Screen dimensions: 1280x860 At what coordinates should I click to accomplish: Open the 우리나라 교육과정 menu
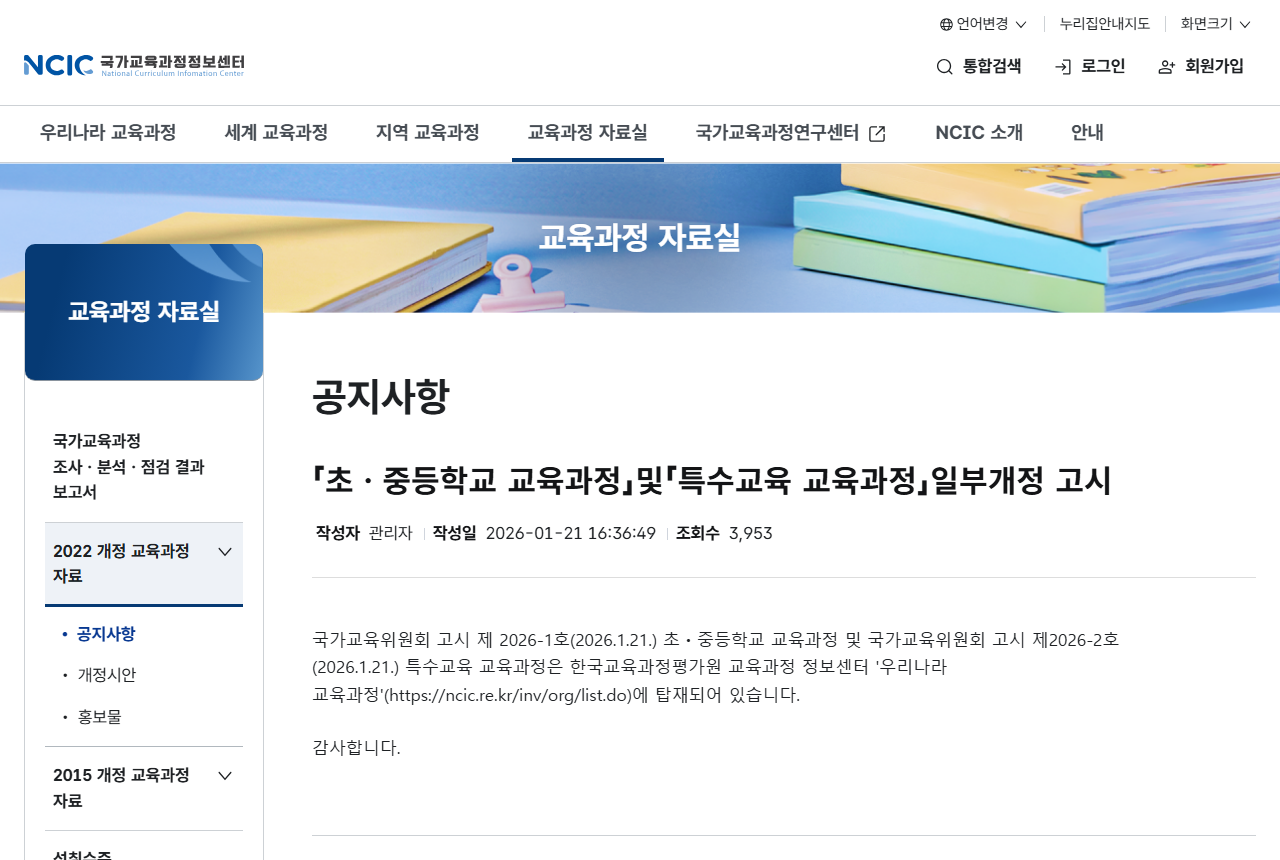[108, 133]
